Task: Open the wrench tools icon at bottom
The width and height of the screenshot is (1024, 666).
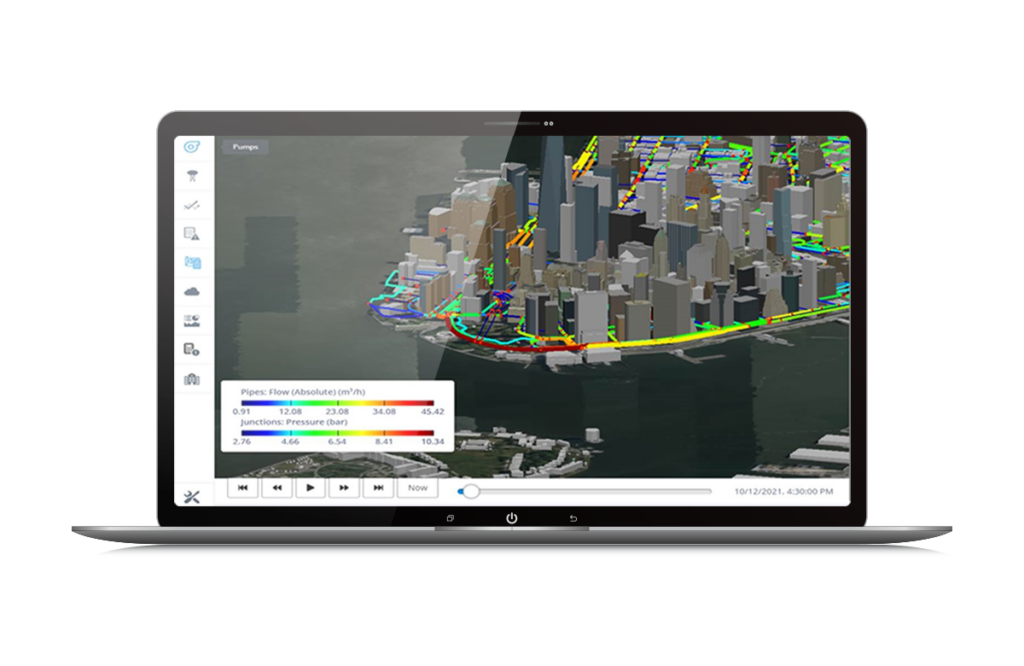Action: click(192, 496)
